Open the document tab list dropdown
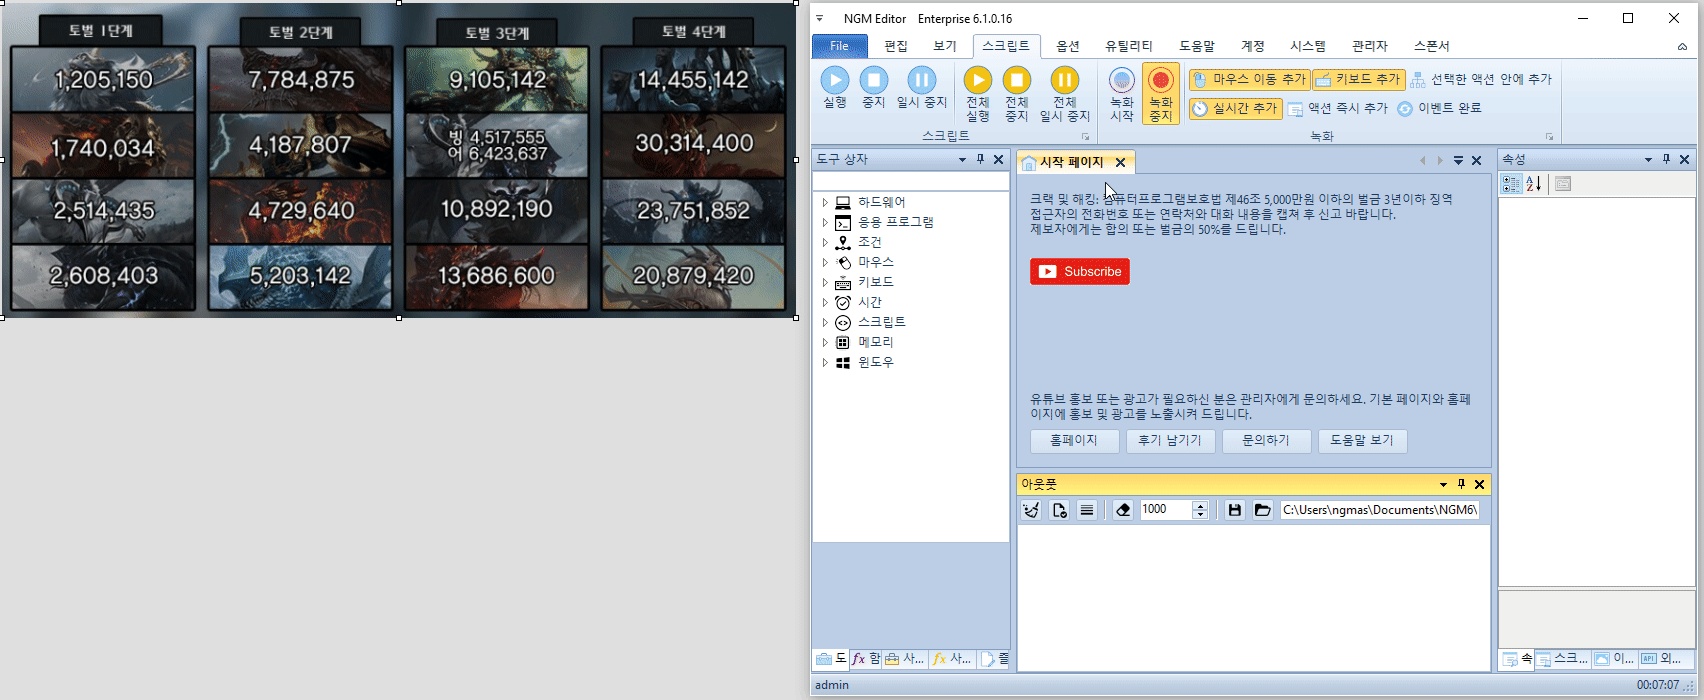The image size is (1704, 700). tap(1458, 160)
